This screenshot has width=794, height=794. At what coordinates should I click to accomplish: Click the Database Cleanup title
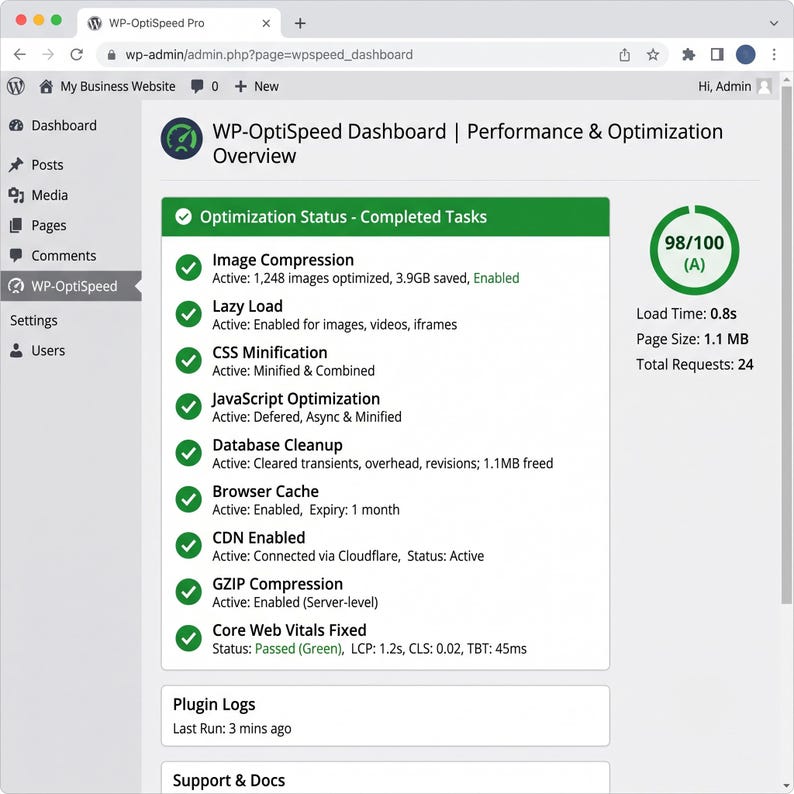277,445
